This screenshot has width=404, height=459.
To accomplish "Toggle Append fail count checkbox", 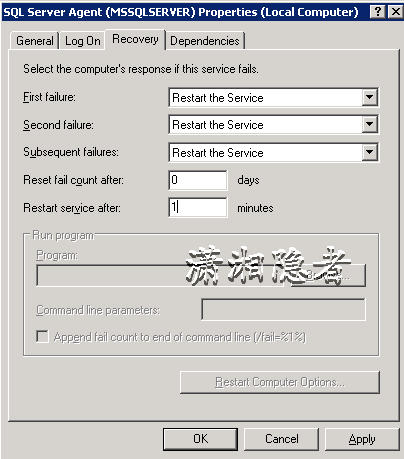I will point(42,336).
